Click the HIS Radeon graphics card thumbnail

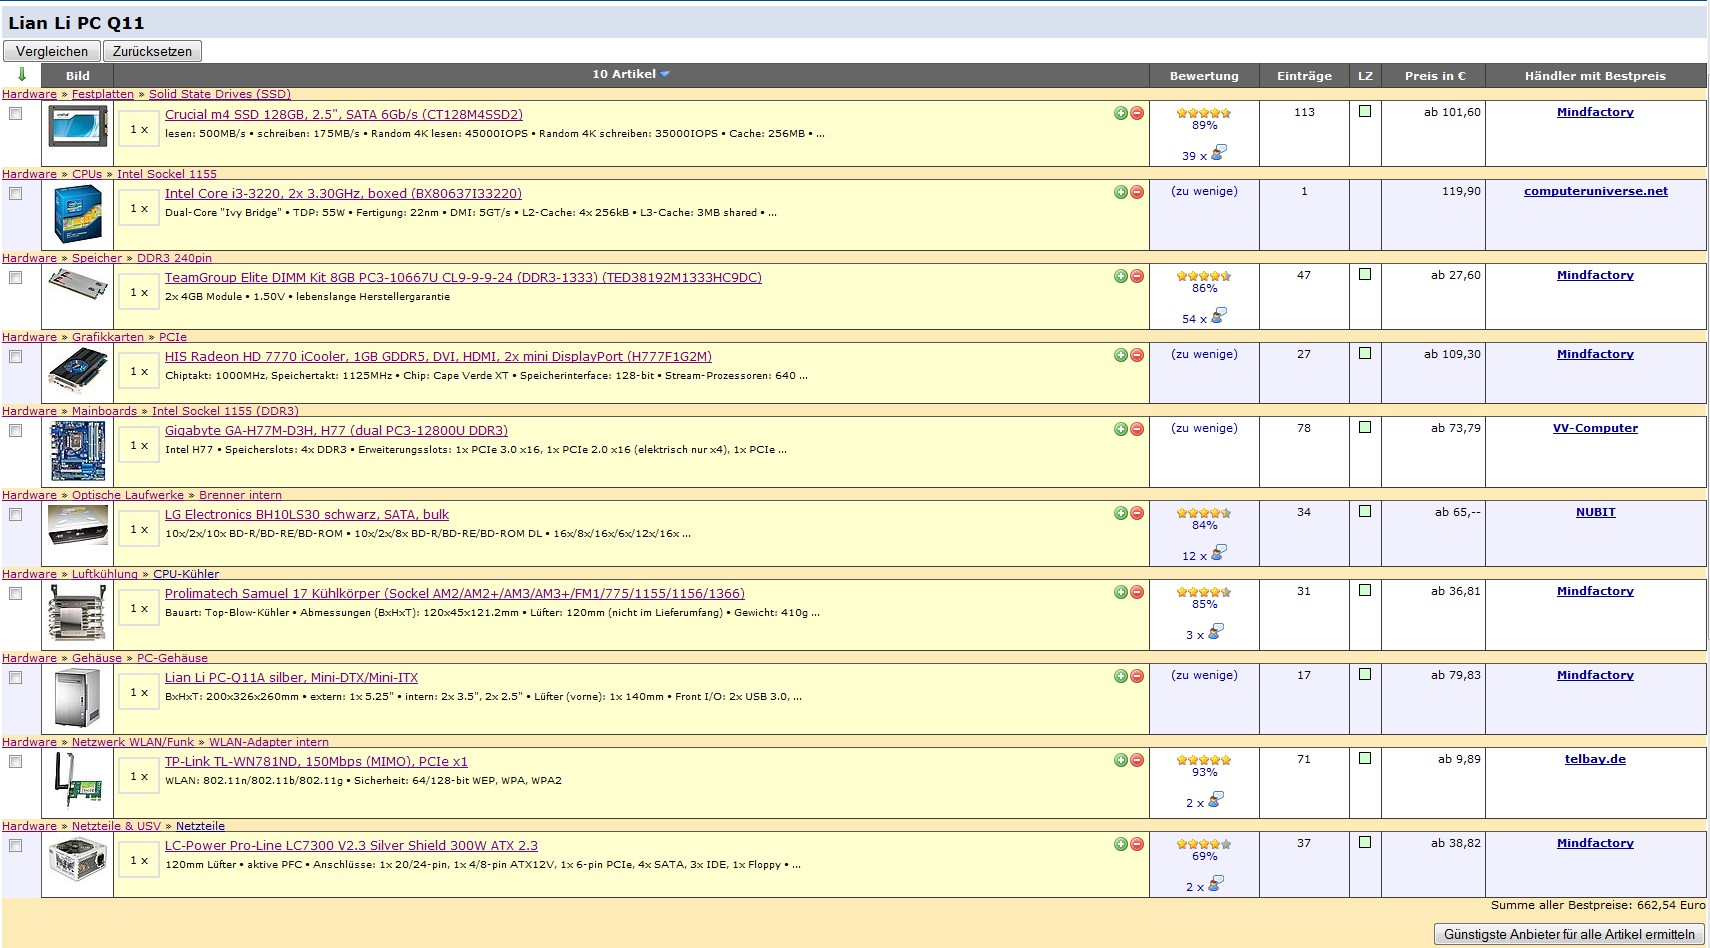(78, 373)
